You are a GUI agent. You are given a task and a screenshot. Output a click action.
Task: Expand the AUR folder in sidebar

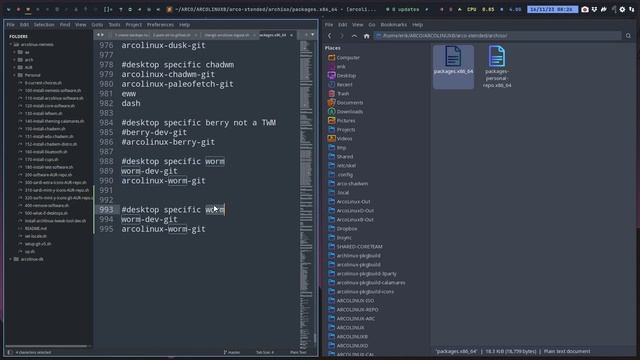pyautogui.click(x=15, y=67)
